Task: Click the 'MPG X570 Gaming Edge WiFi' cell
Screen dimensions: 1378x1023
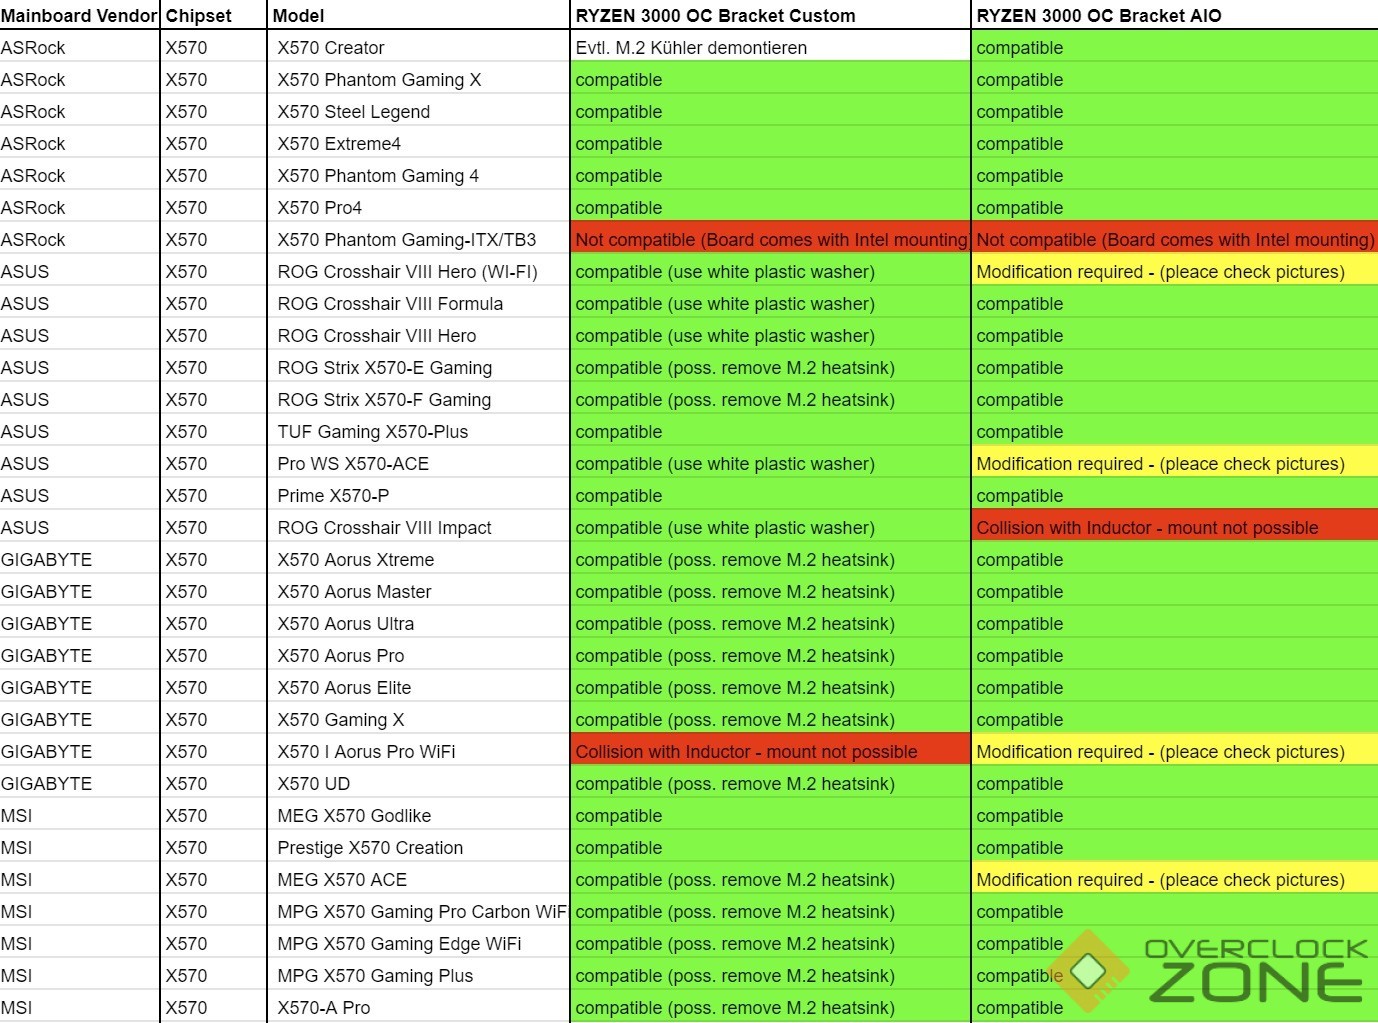Action: pyautogui.click(x=418, y=943)
